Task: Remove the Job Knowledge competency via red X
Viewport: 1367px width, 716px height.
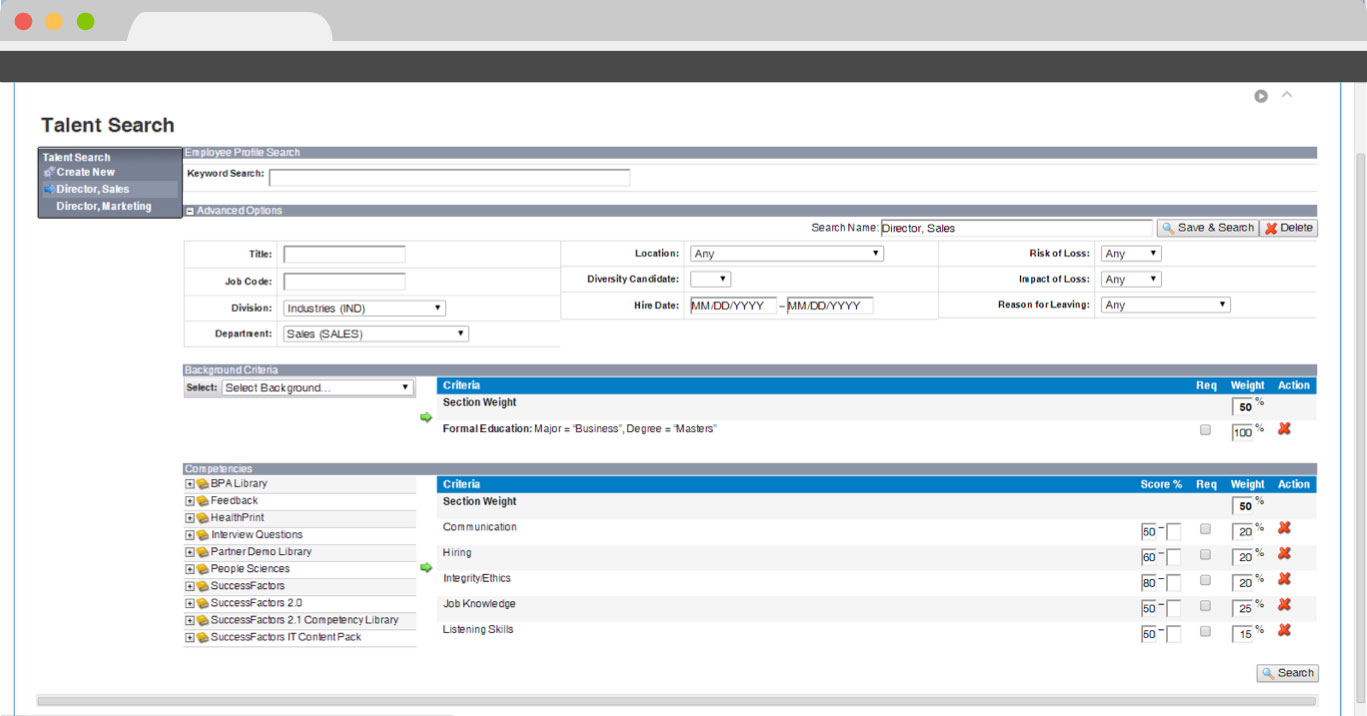Action: (x=1284, y=605)
